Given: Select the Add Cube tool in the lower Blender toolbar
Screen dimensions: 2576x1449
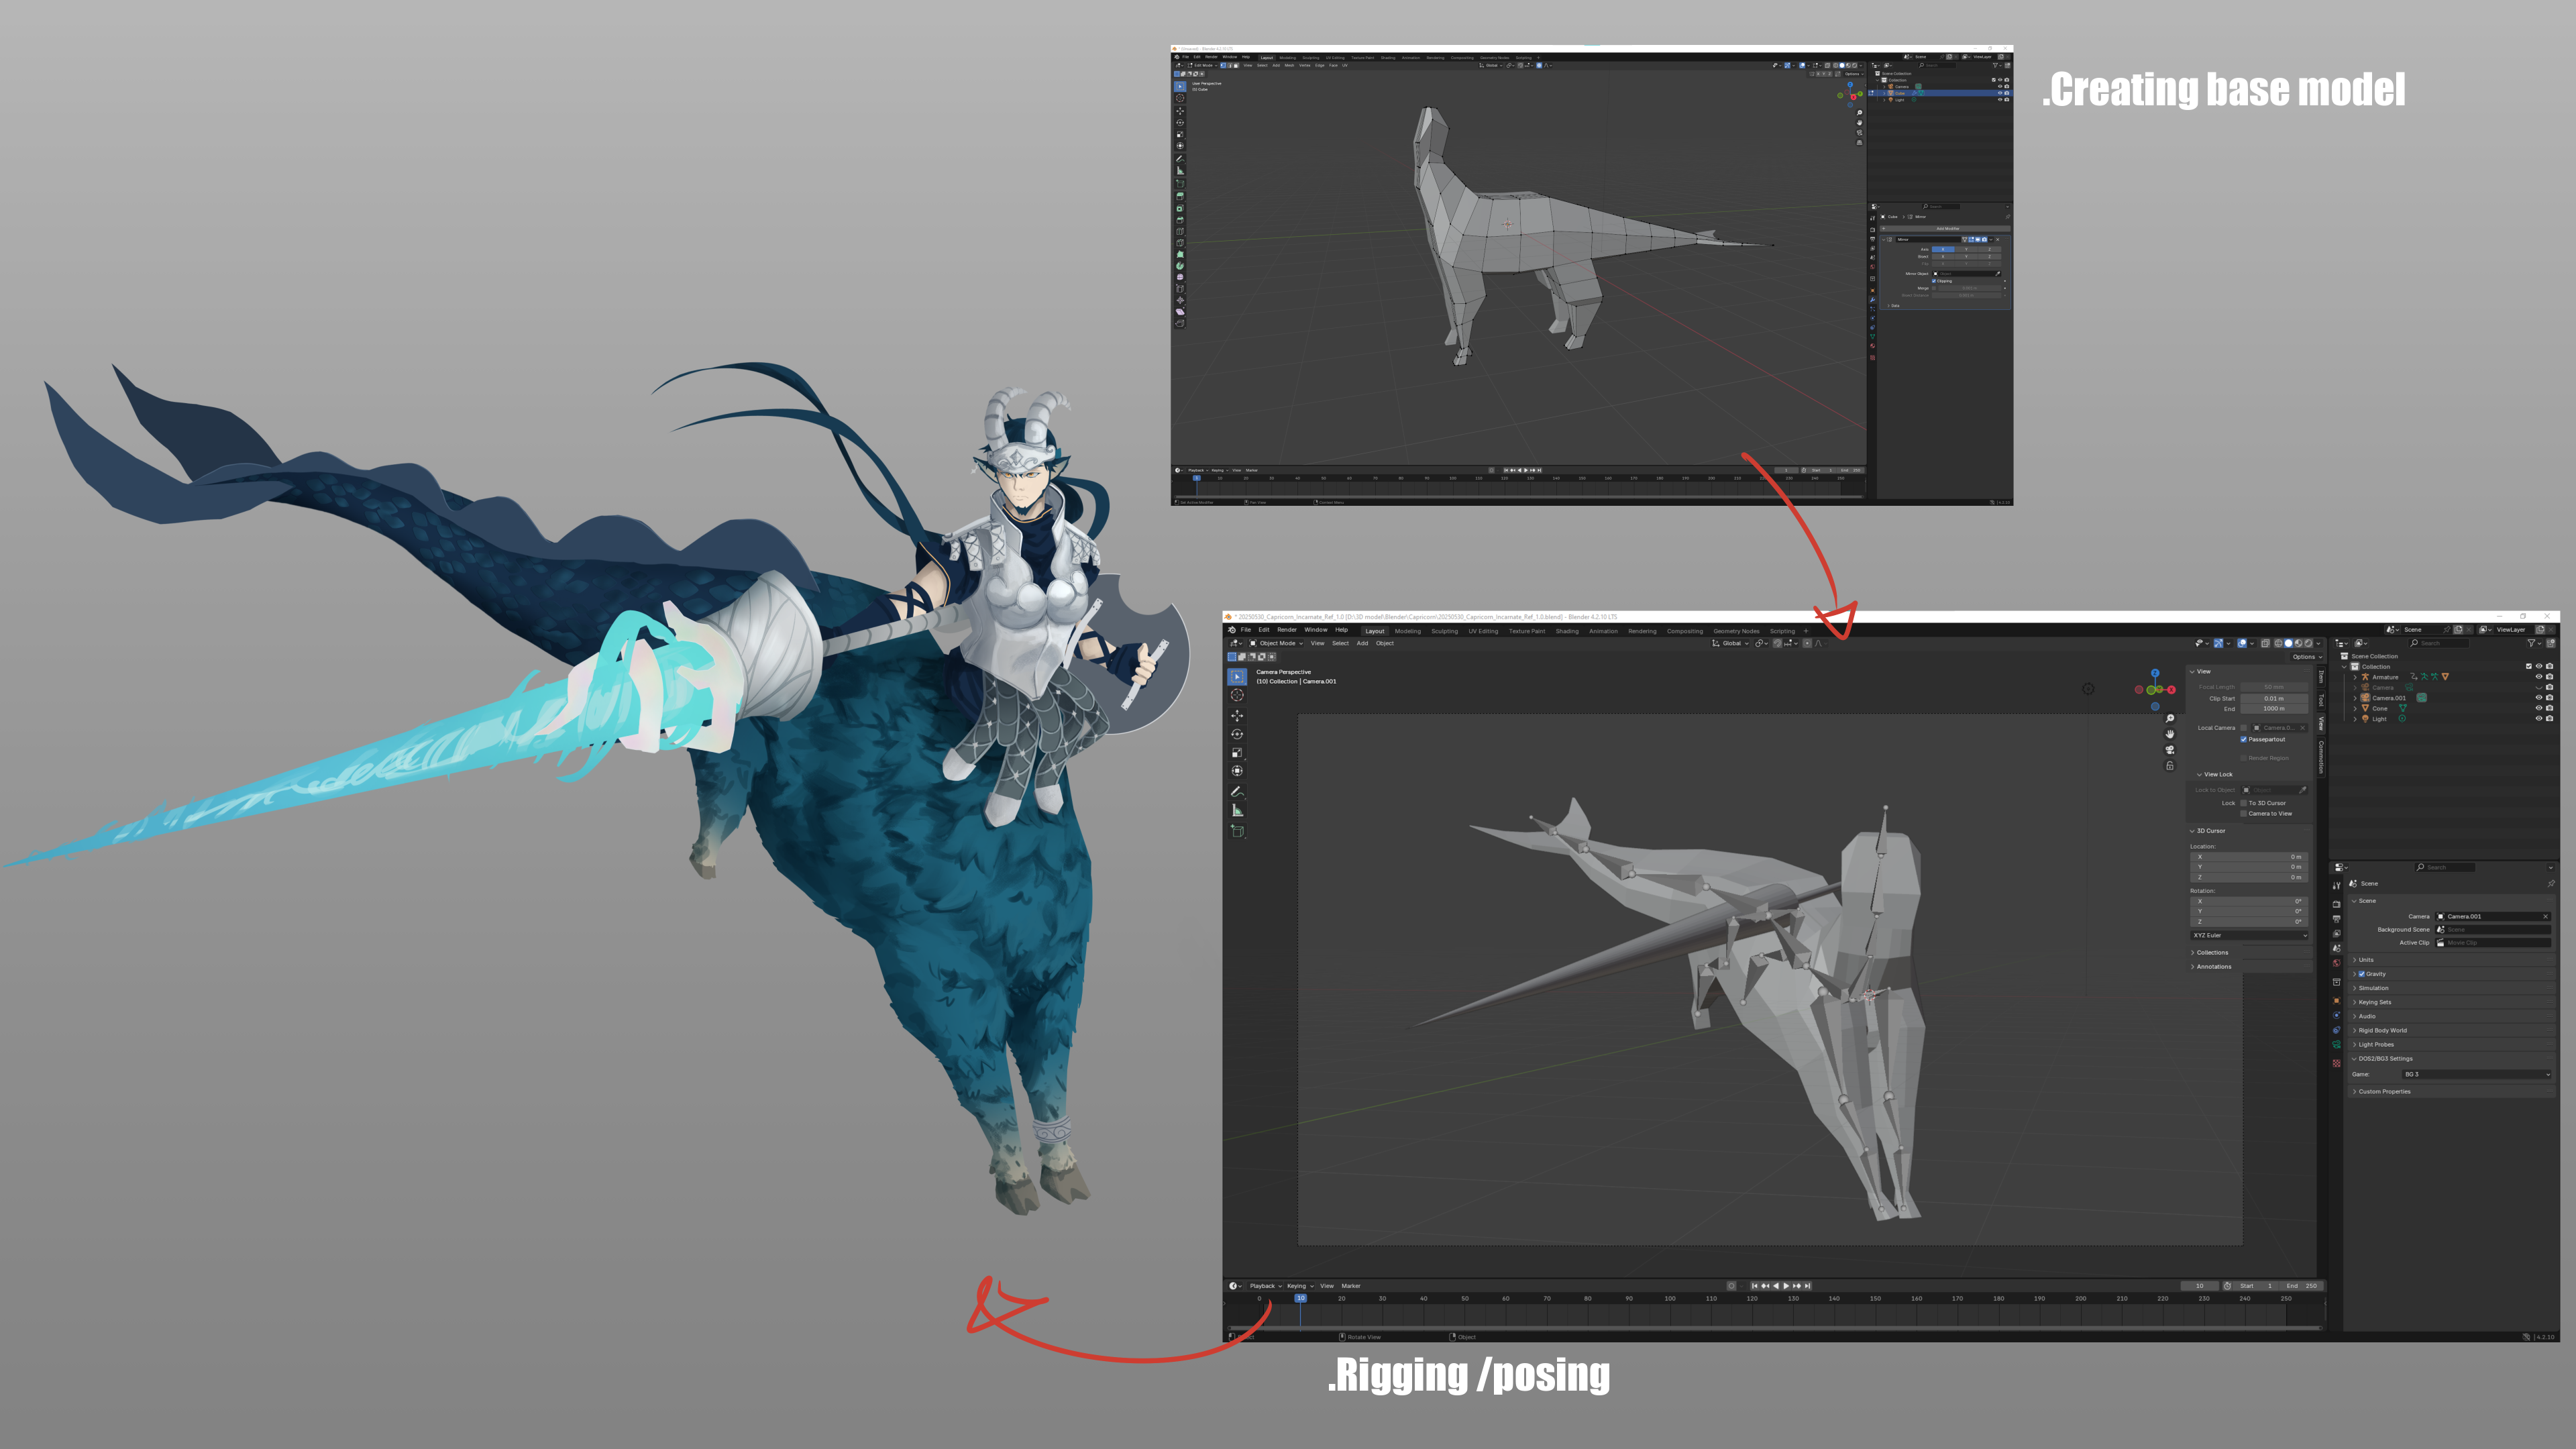Looking at the screenshot, I should tap(1237, 831).
